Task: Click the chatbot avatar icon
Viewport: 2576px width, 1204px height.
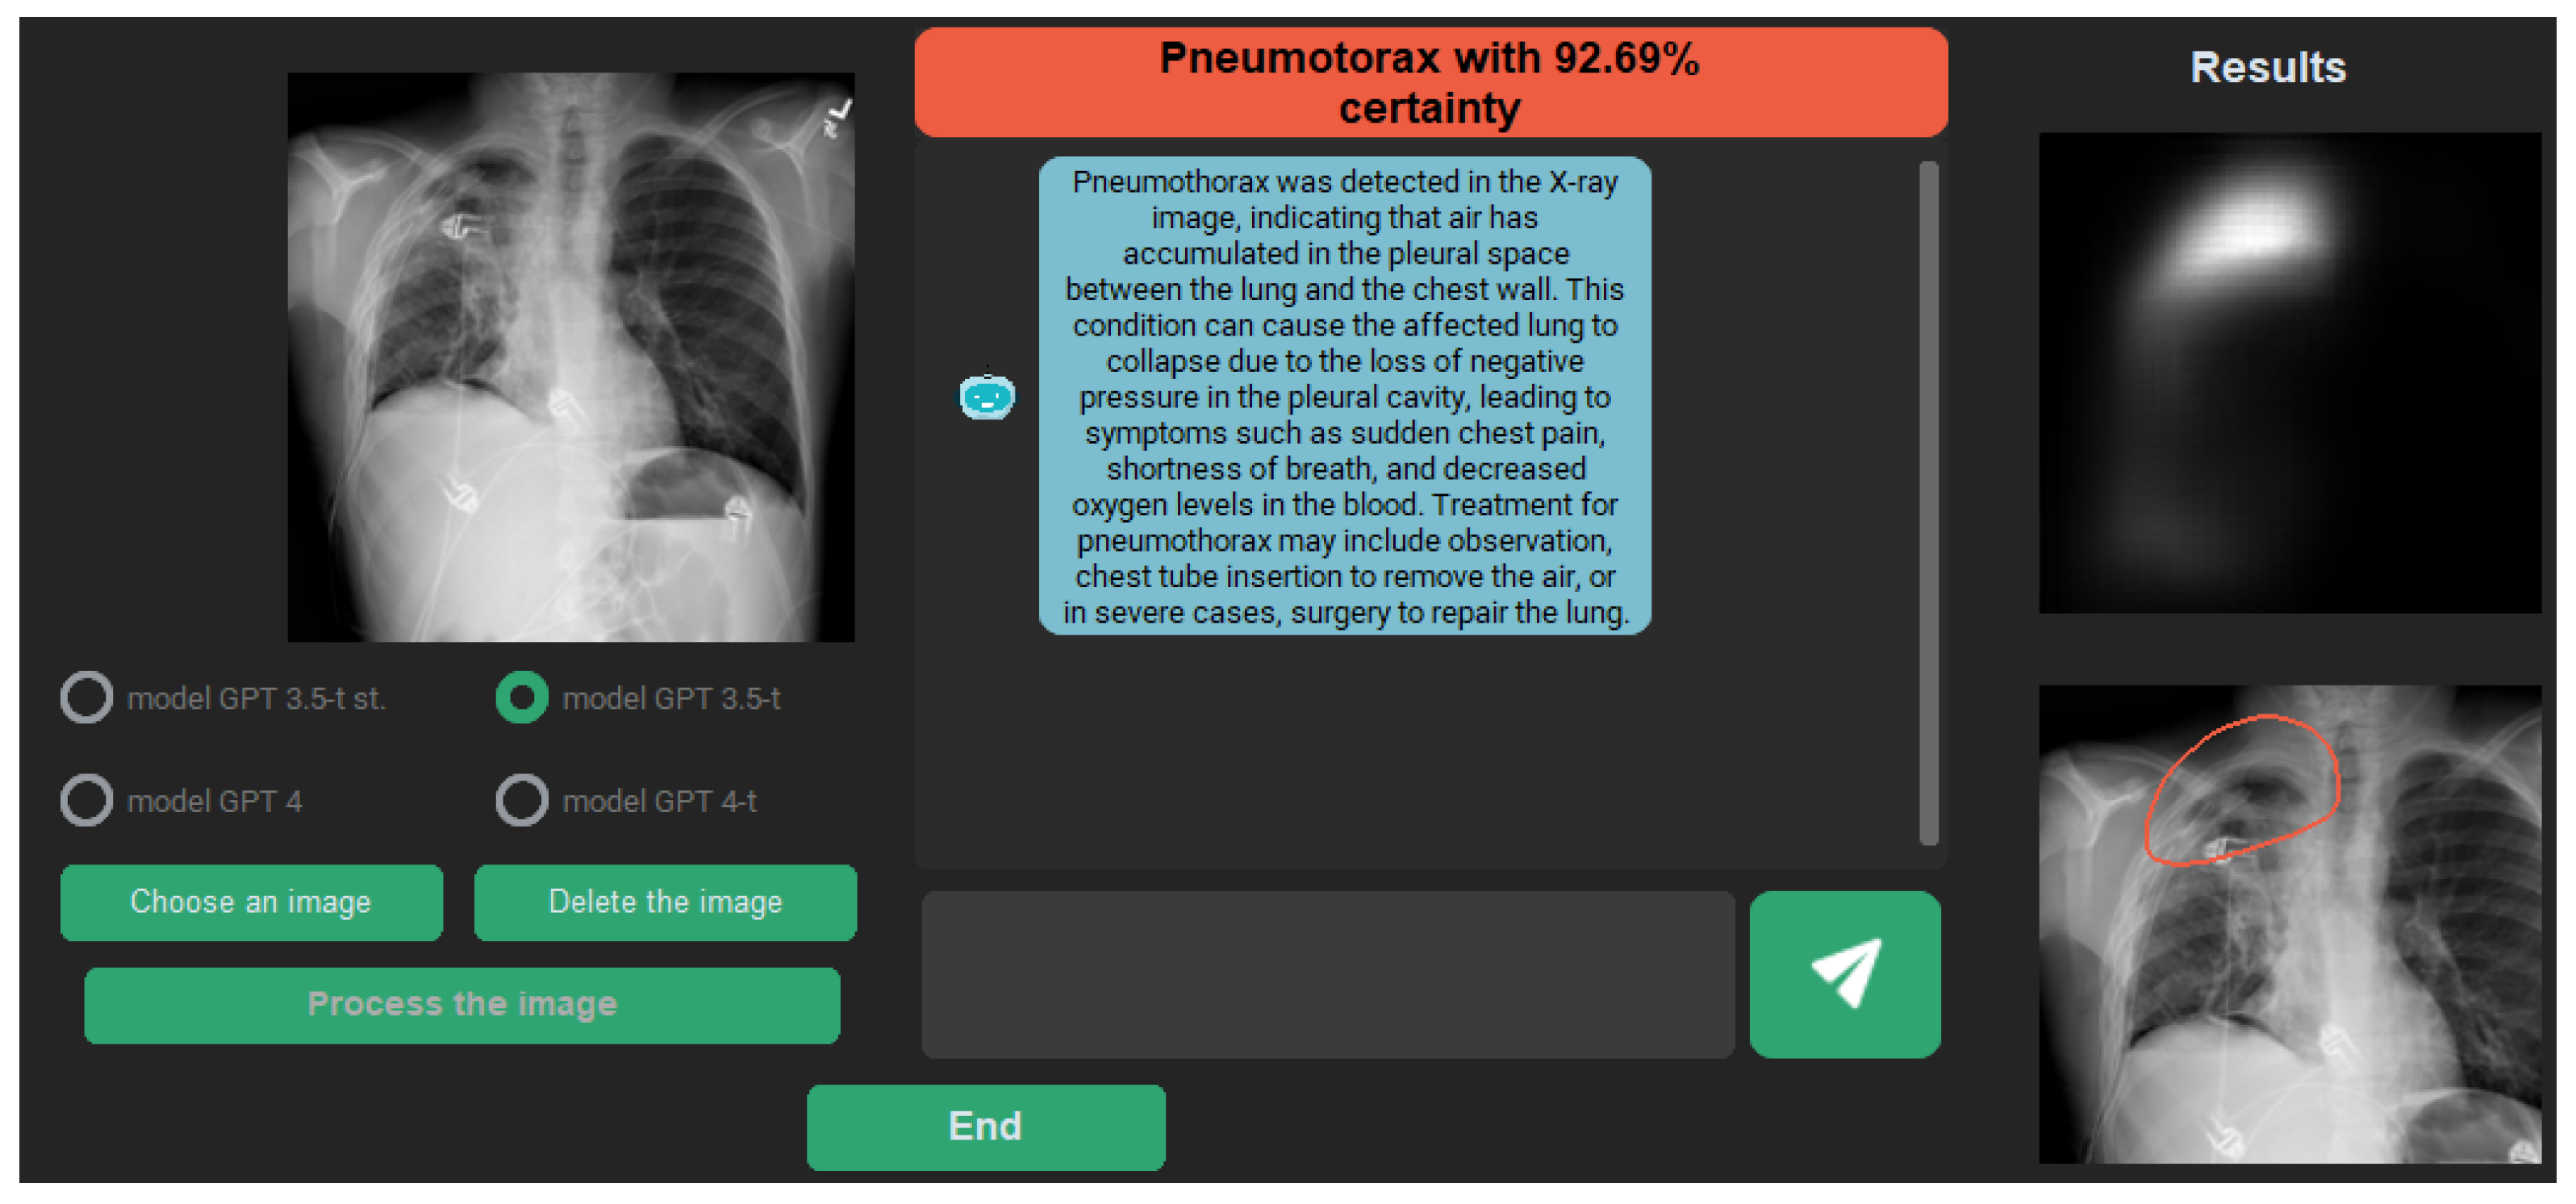Action: click(x=986, y=396)
